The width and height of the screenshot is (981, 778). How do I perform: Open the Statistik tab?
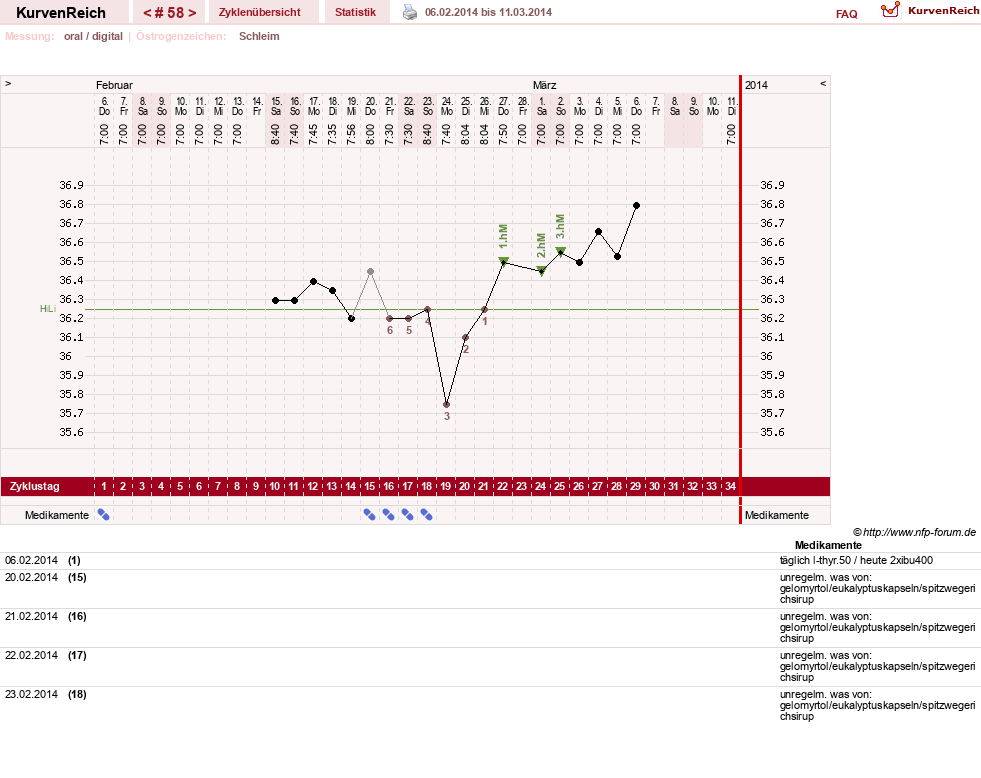pyautogui.click(x=355, y=13)
